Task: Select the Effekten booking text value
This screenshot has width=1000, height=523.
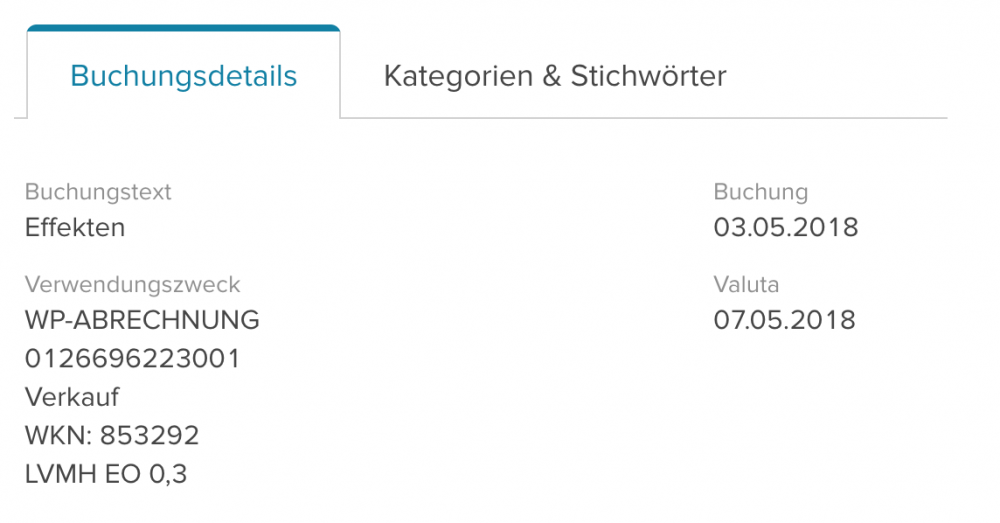Action: (x=75, y=227)
